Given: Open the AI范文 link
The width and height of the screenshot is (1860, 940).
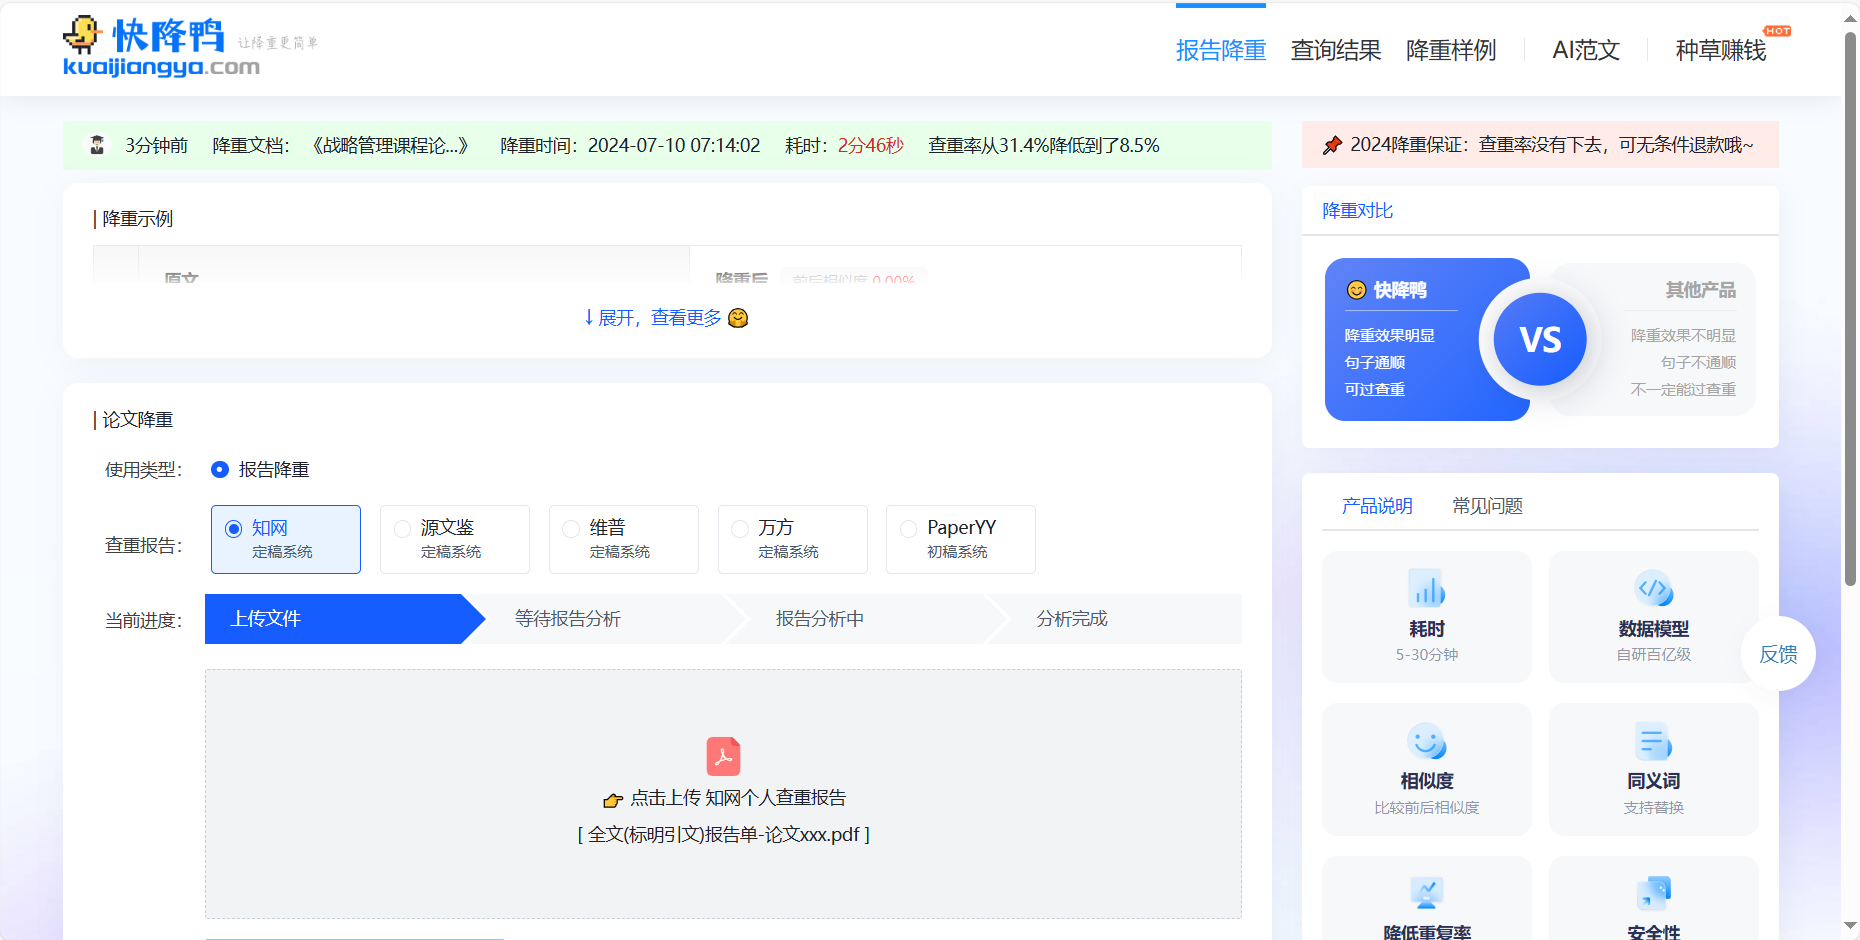Looking at the screenshot, I should [1584, 50].
